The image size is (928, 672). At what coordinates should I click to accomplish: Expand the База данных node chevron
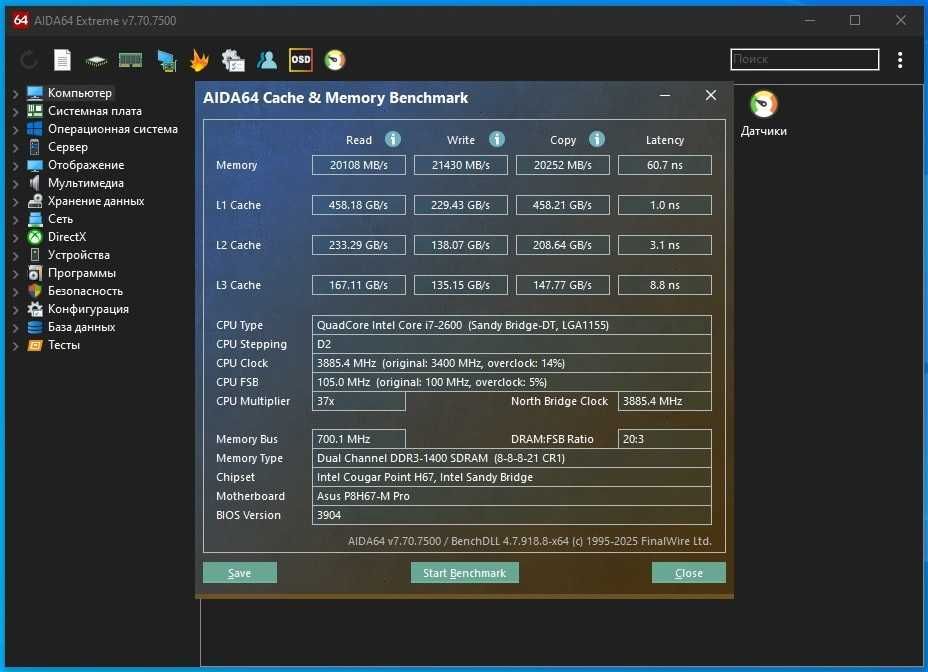coord(15,327)
